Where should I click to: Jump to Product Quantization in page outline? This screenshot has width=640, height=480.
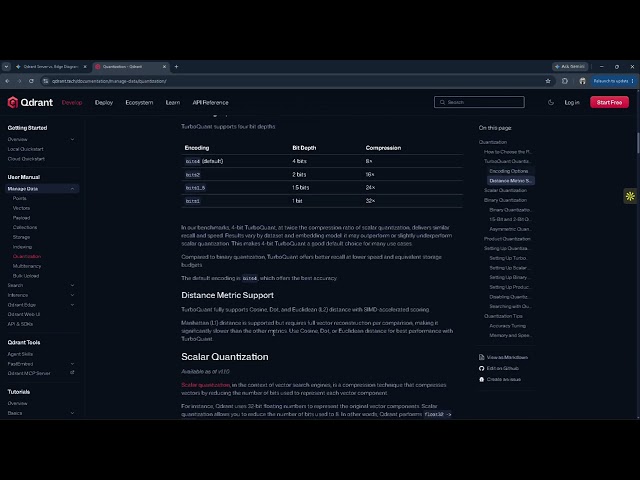[x=507, y=239]
